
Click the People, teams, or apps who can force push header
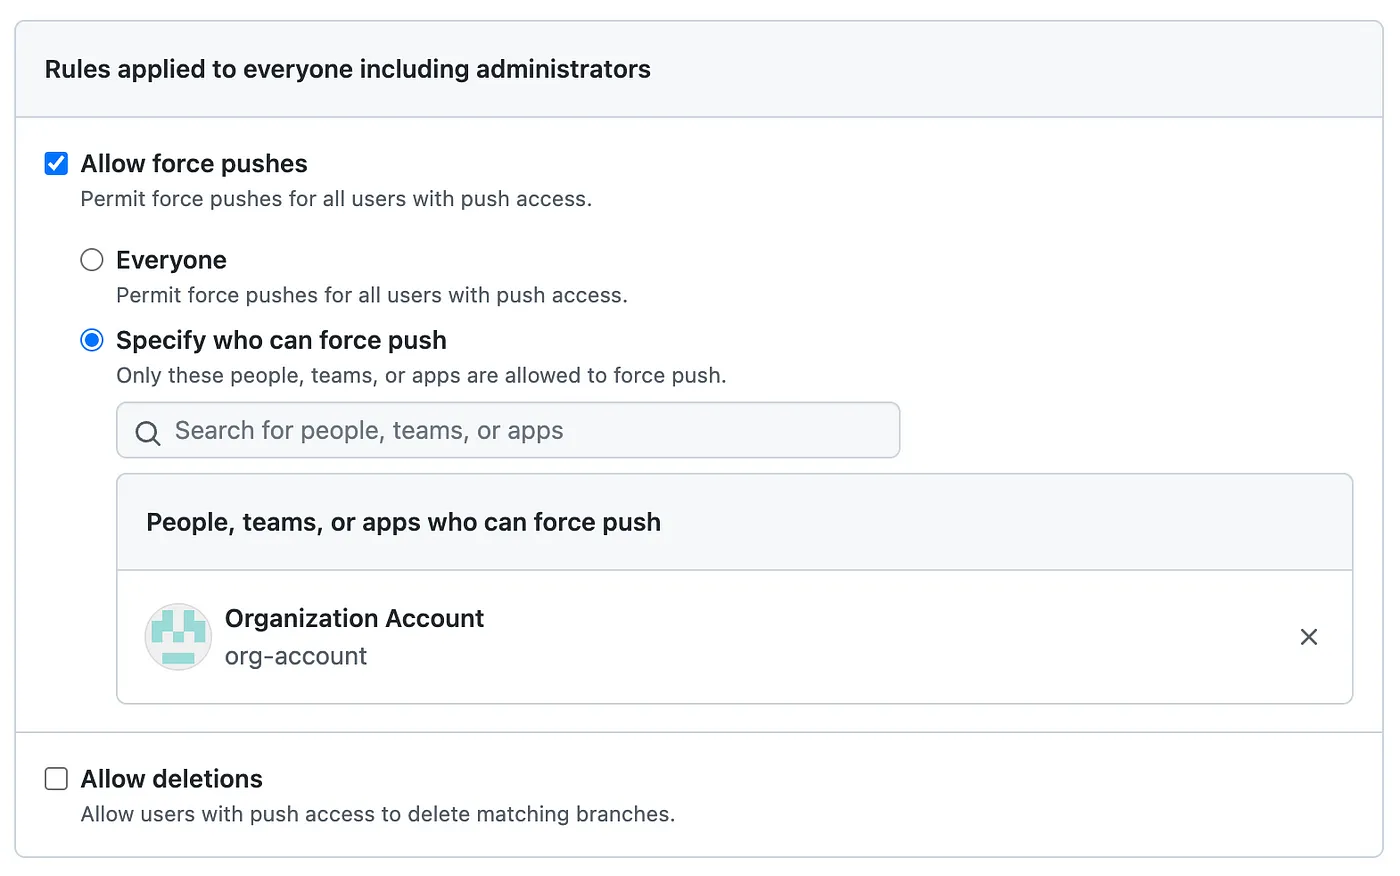[x=403, y=522]
